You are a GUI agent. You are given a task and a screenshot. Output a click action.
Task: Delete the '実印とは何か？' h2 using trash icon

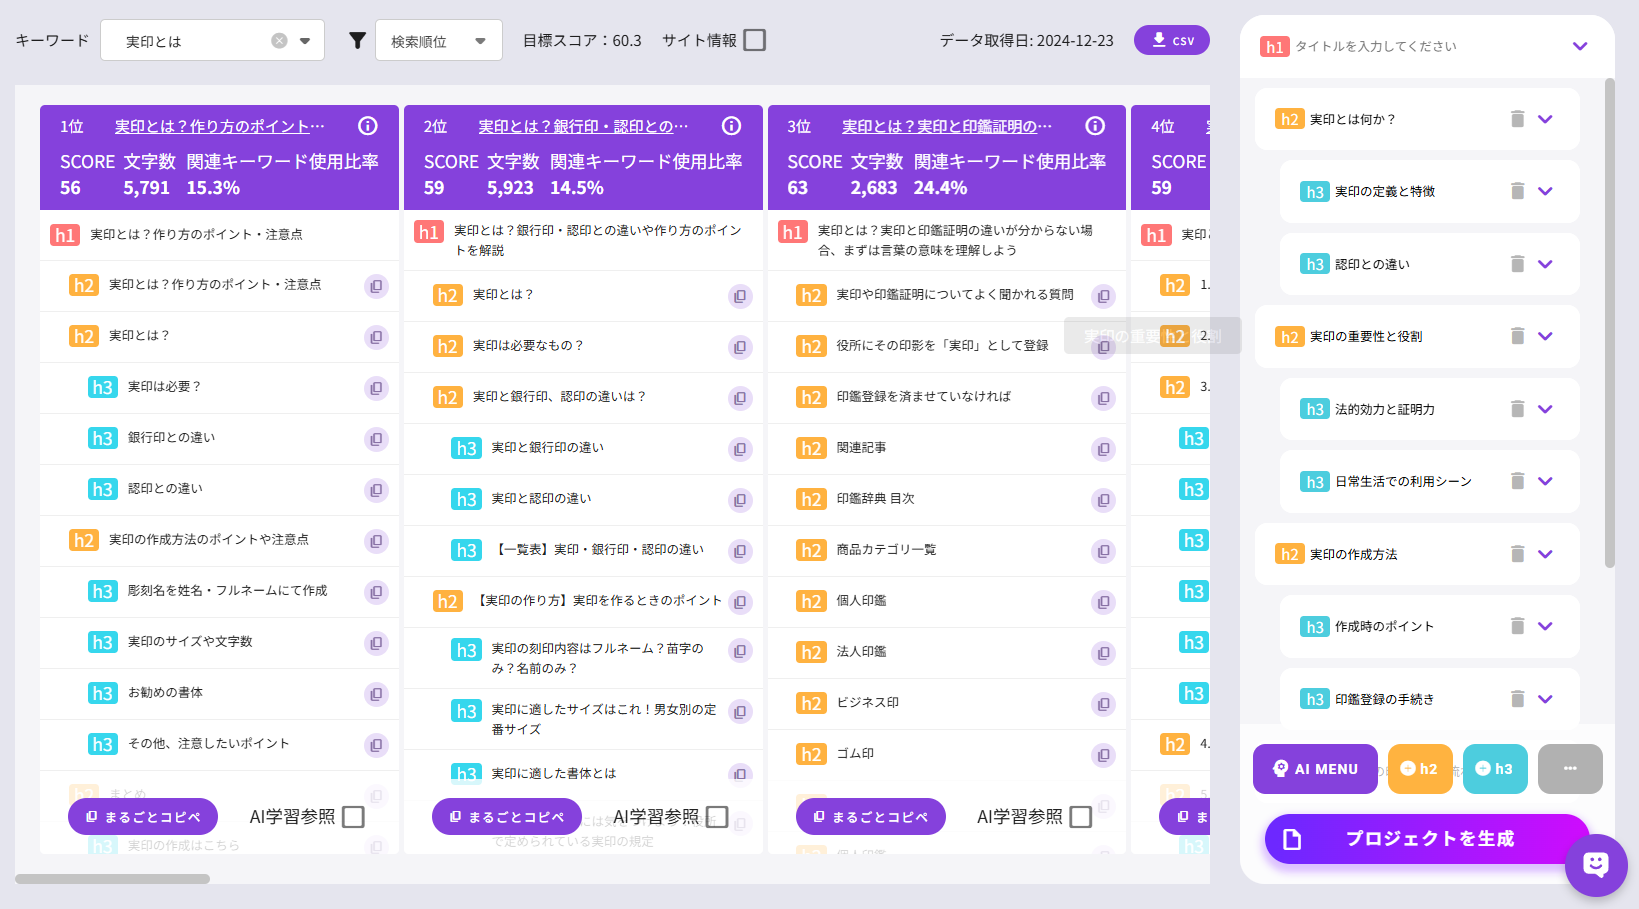[x=1517, y=119]
